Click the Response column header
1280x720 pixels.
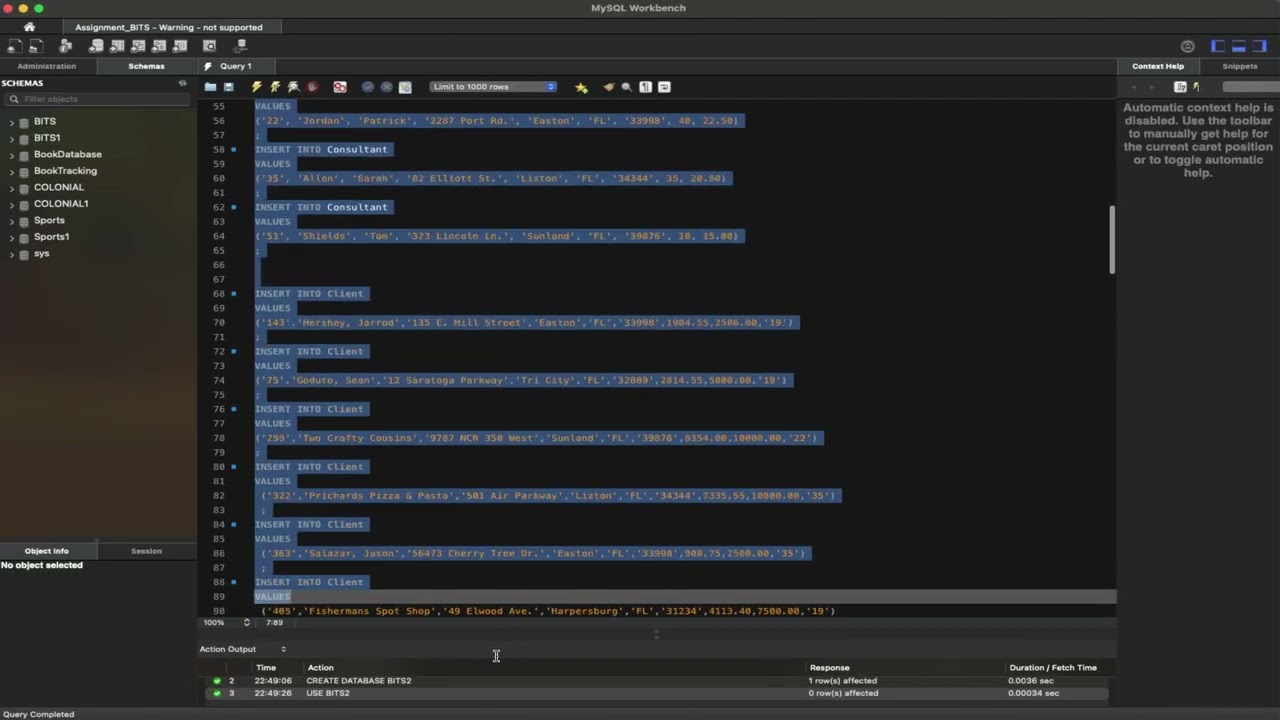[x=829, y=668]
